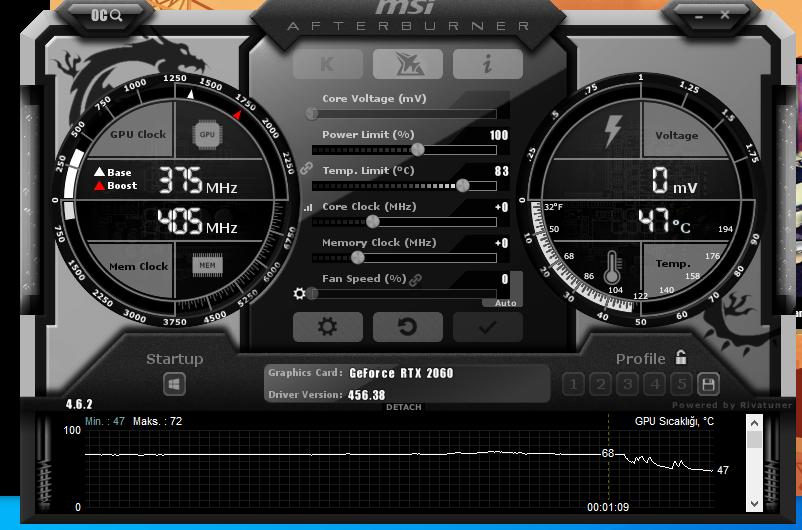
Task: Click the Core Clock slider handle
Action: pyautogui.click(x=372, y=222)
